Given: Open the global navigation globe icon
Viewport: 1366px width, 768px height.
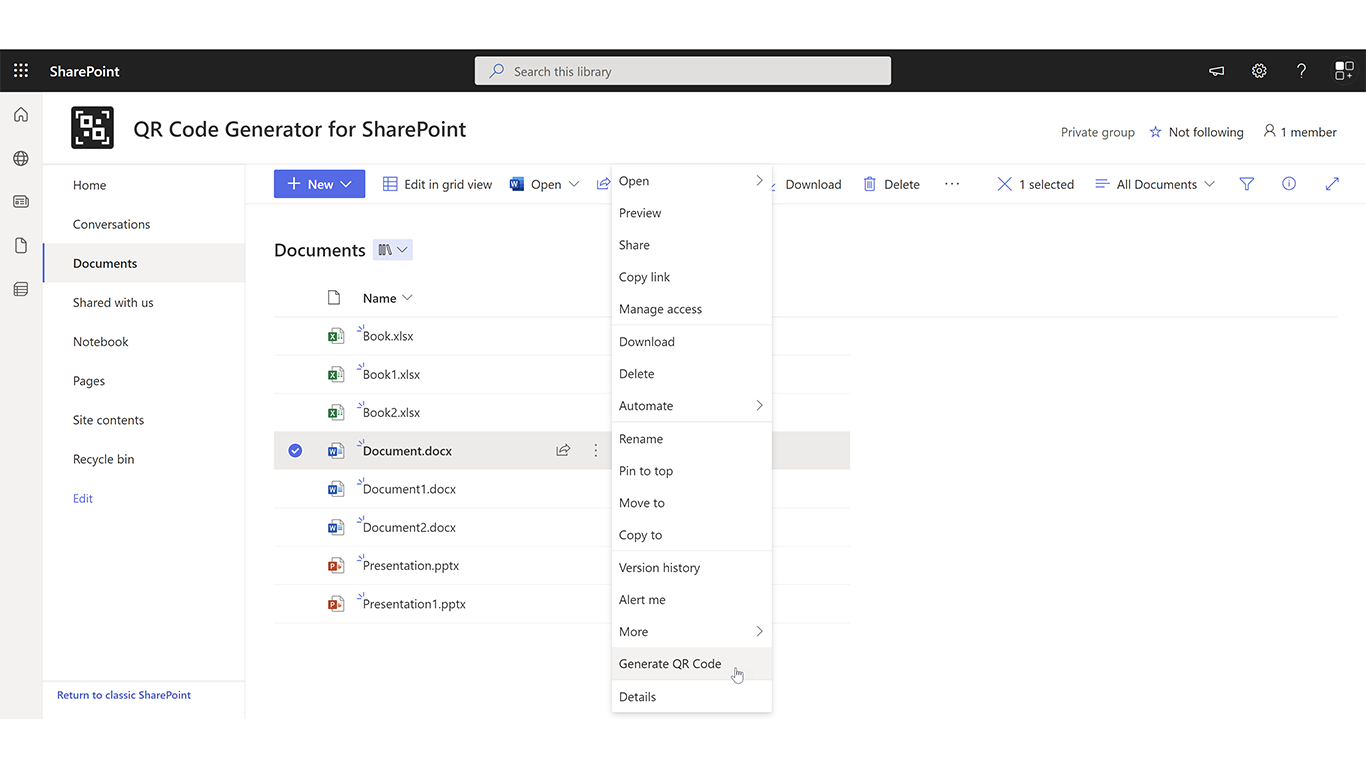Looking at the screenshot, I should (21, 158).
